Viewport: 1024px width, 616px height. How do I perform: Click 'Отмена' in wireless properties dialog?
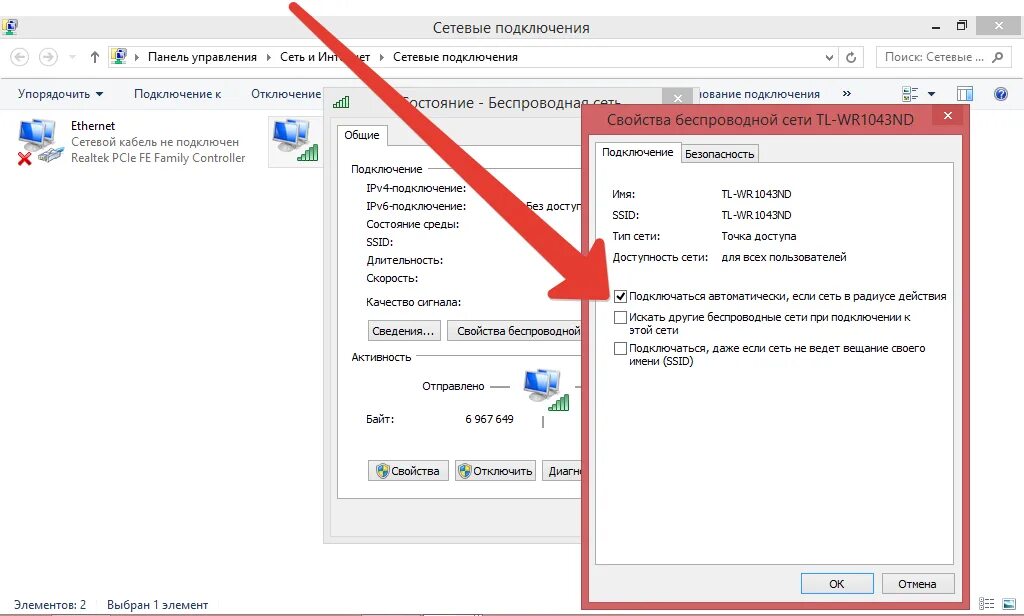tap(917, 584)
